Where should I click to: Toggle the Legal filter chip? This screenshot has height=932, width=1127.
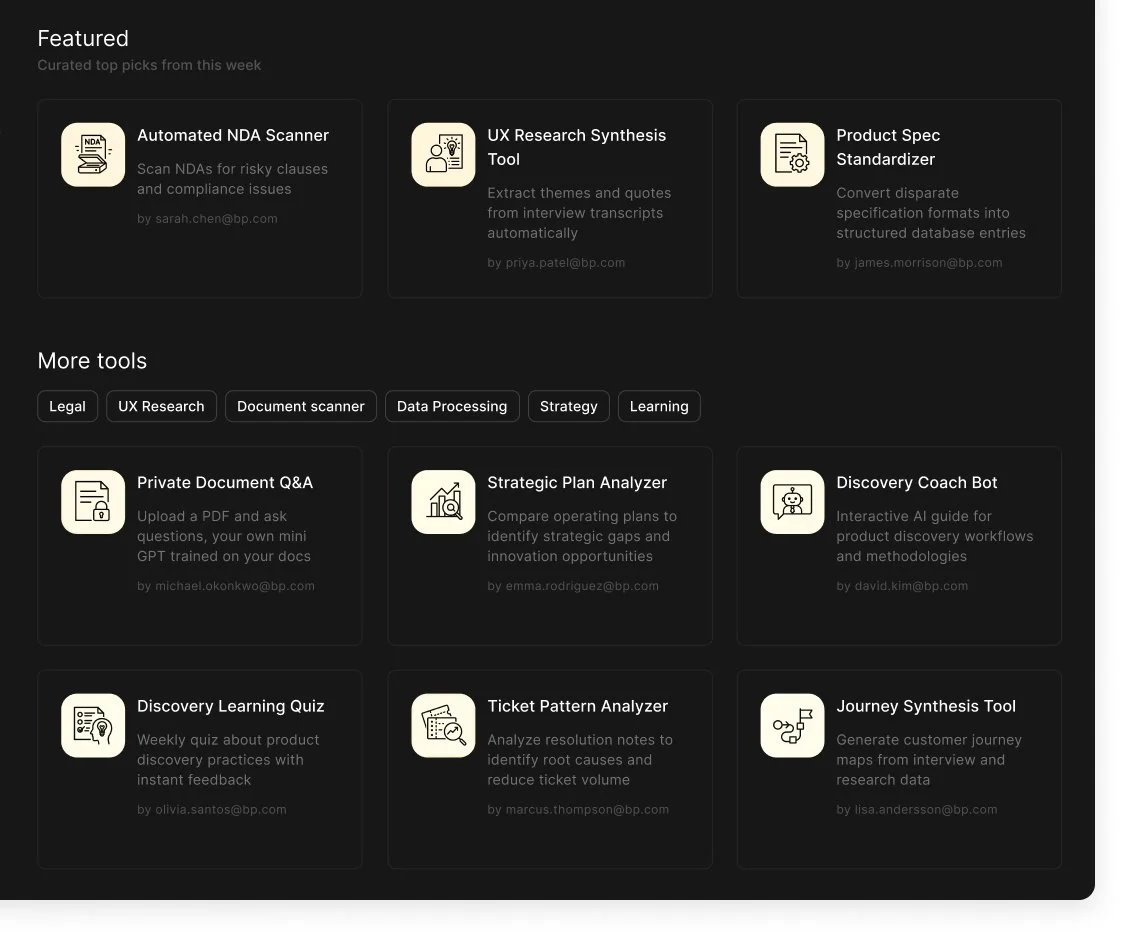[67, 406]
